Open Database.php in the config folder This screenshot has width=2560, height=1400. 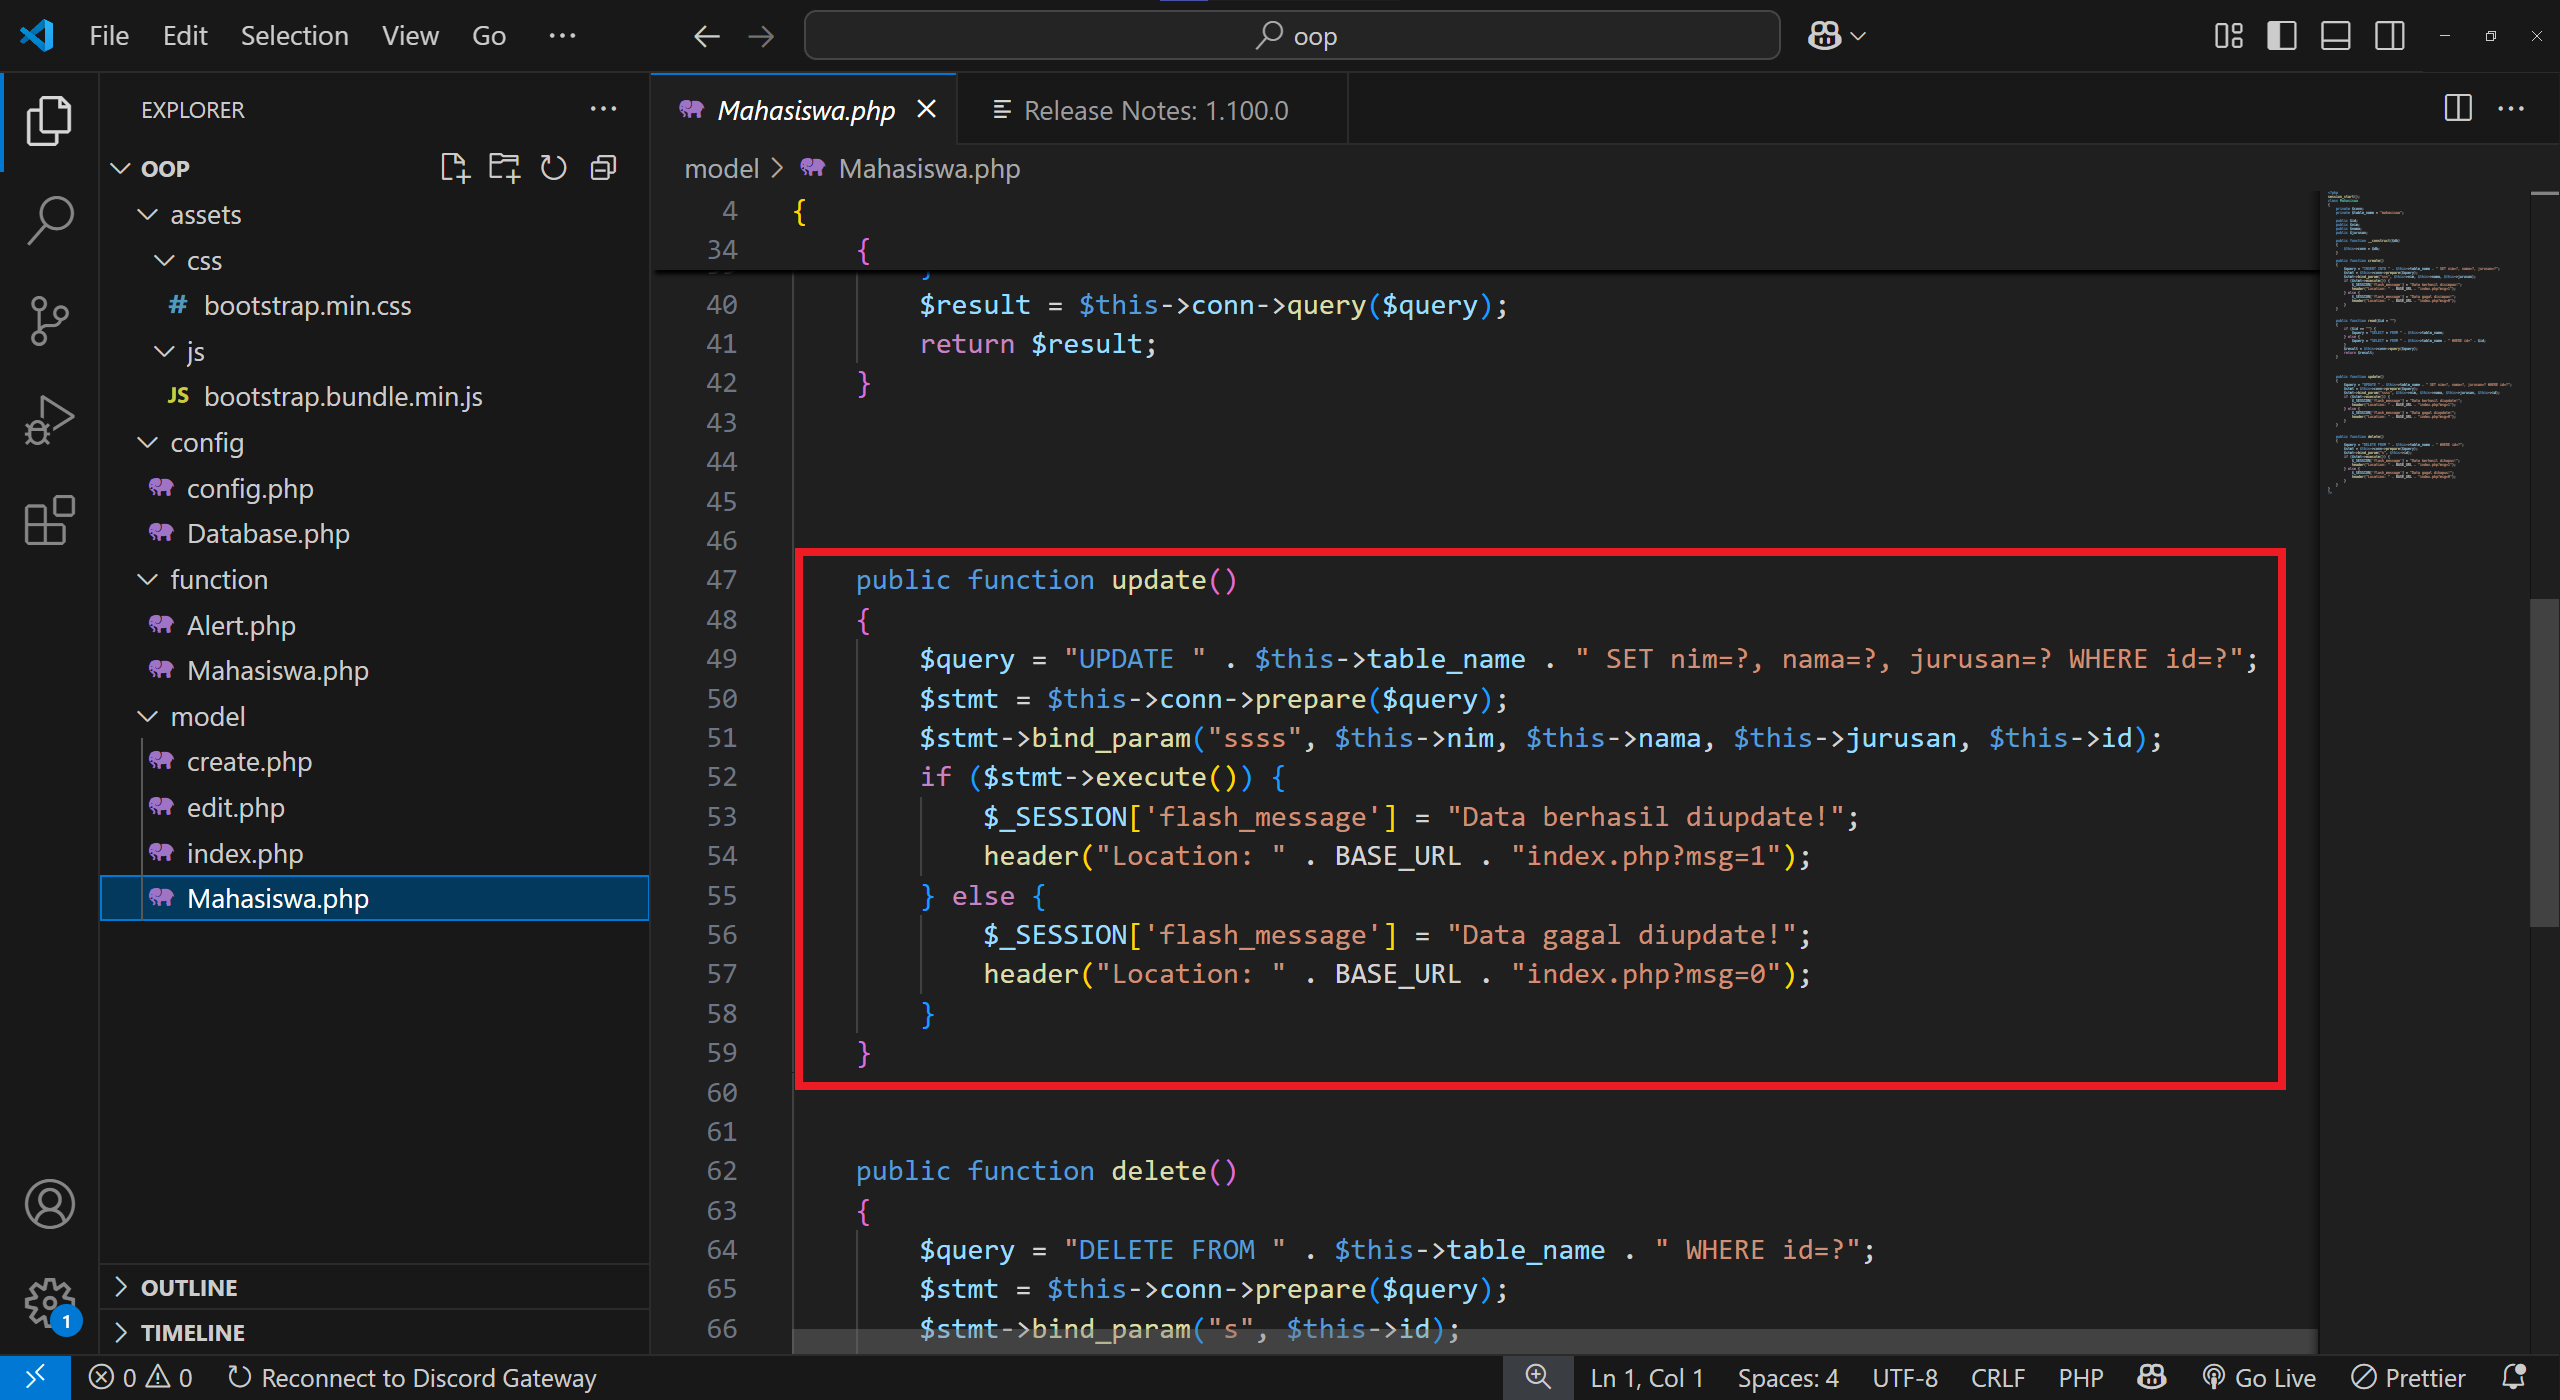pos(268,534)
